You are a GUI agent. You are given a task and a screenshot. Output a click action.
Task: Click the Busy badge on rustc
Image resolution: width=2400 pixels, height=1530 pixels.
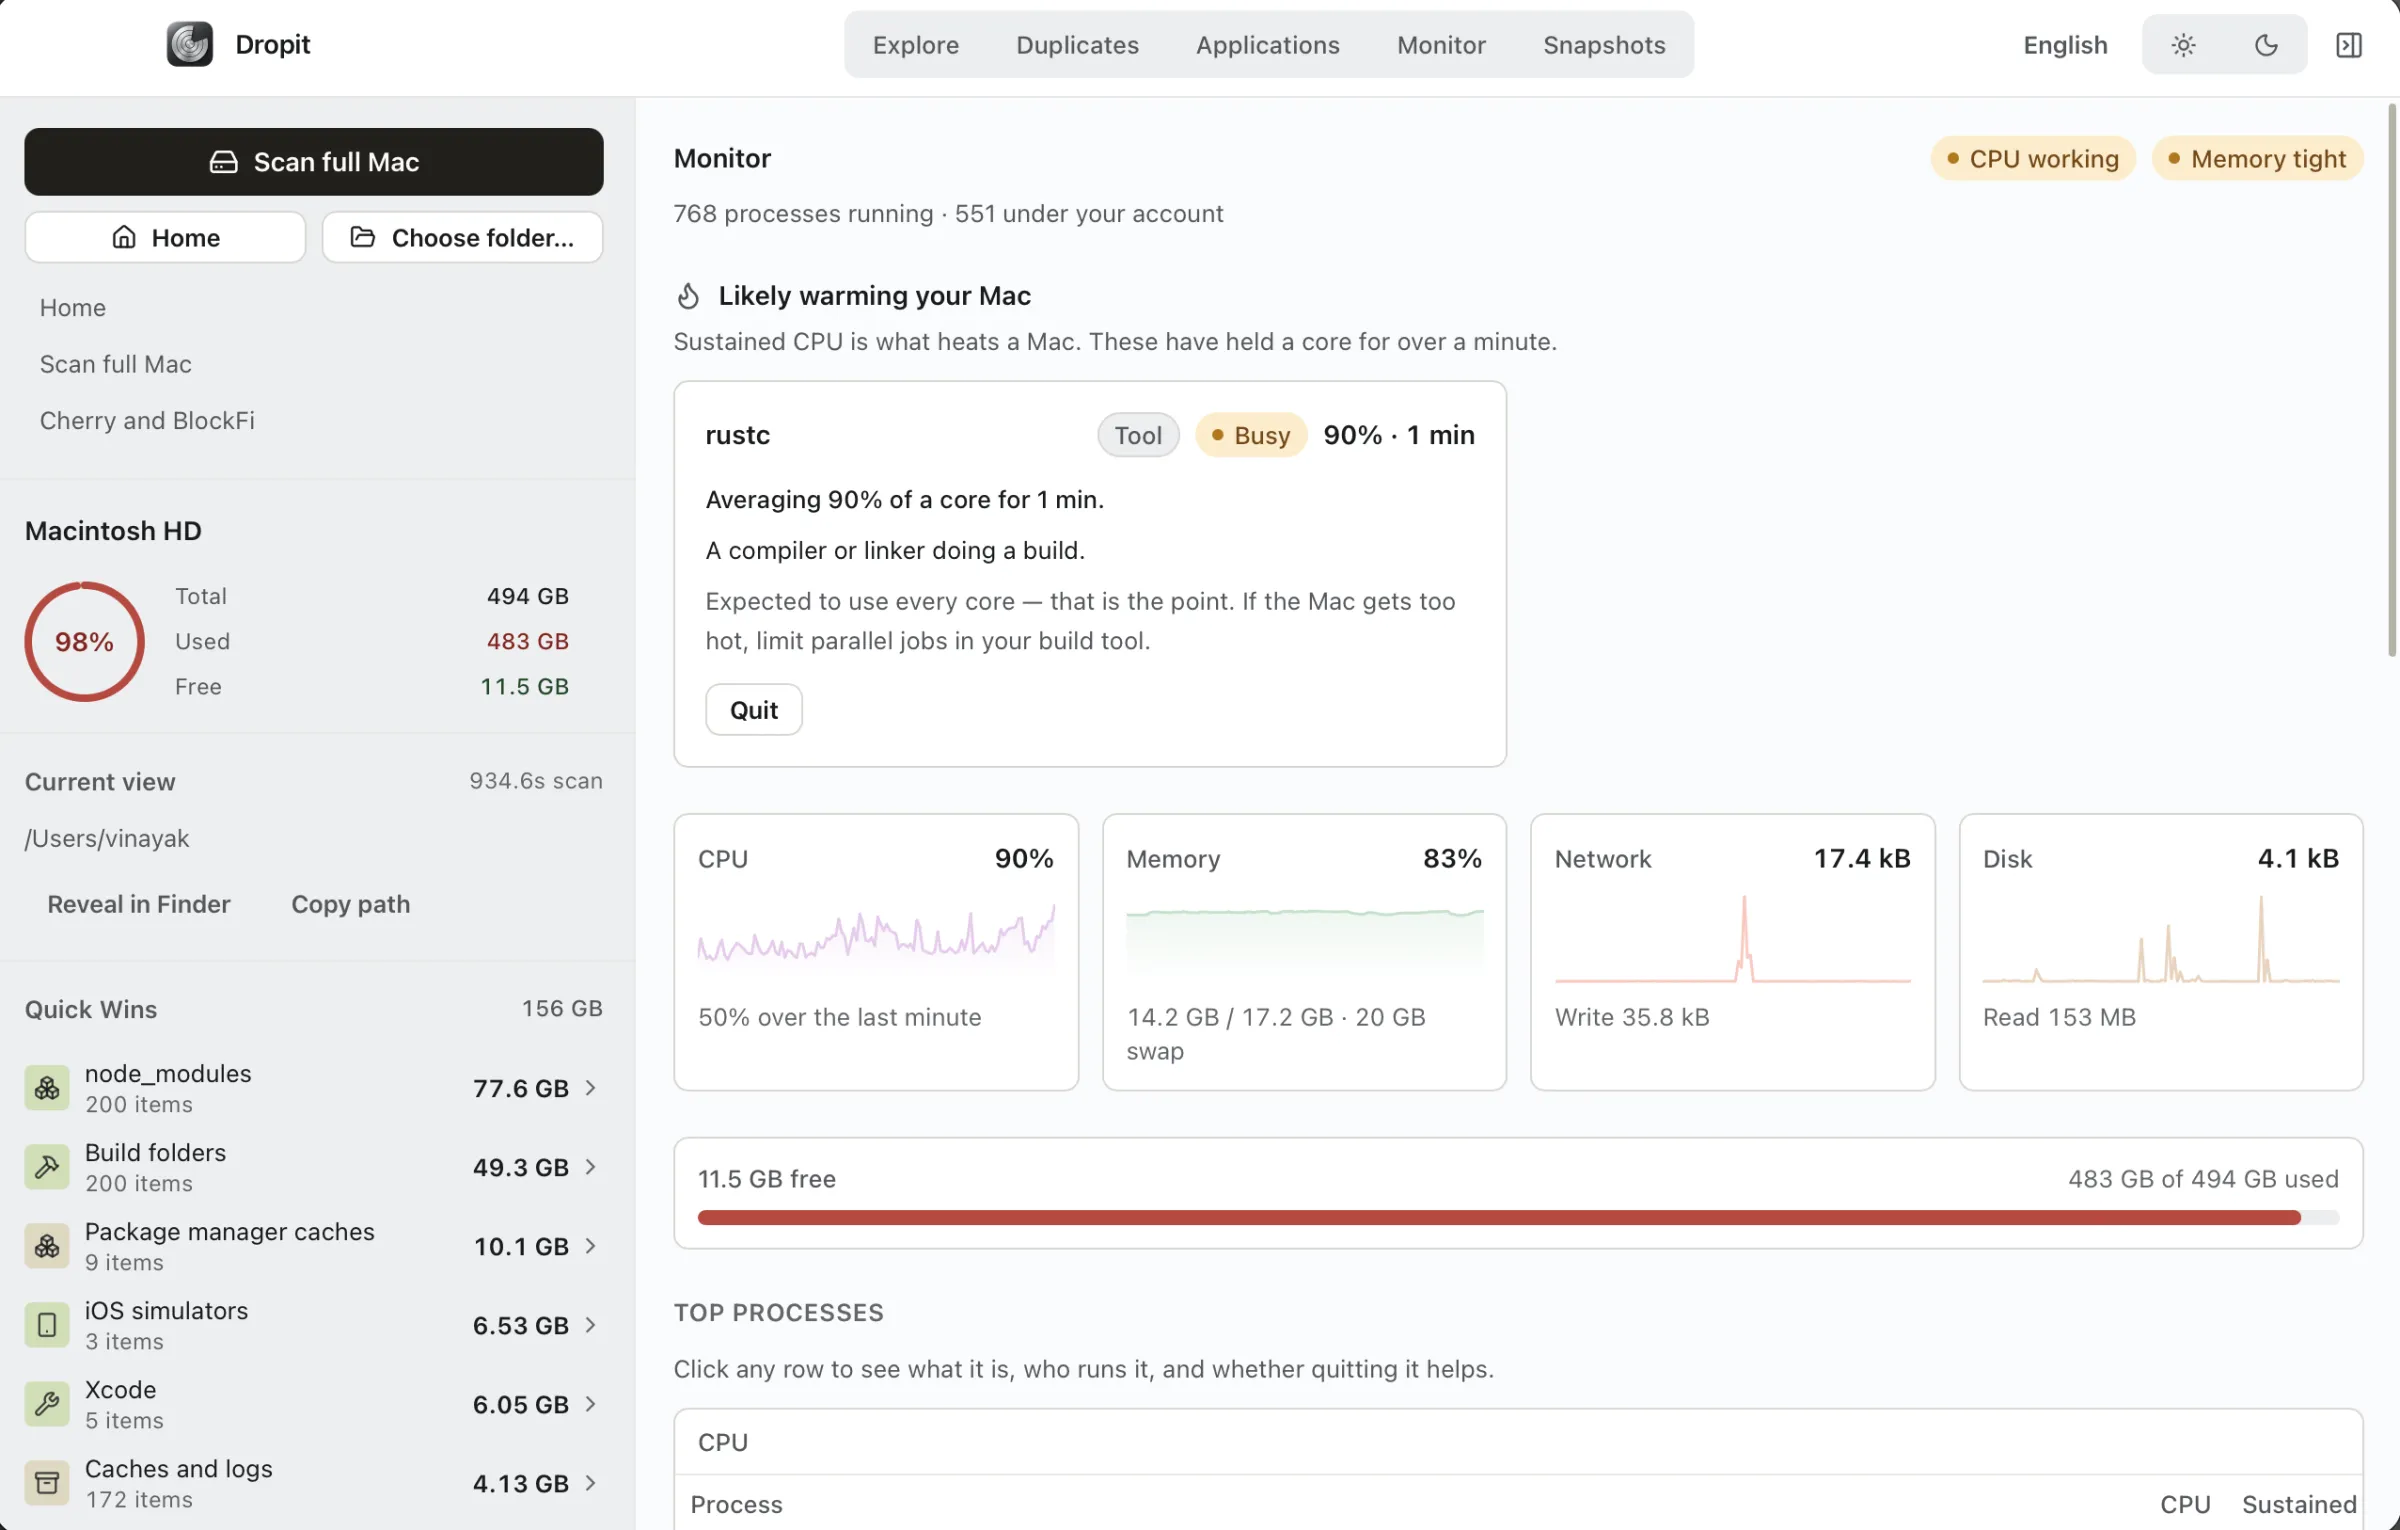(x=1251, y=435)
